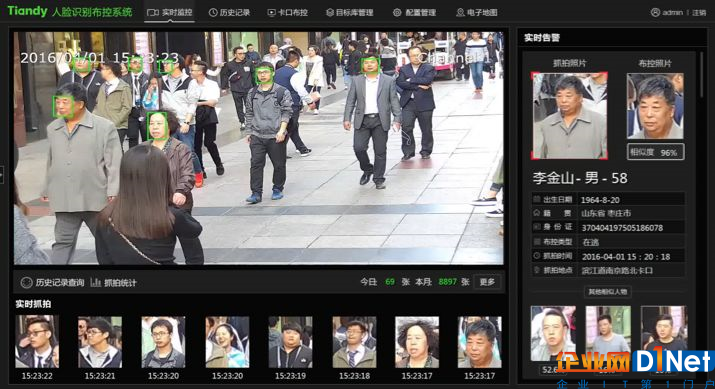Switch to 历史记录 tab
The image size is (715, 389).
click(229, 12)
